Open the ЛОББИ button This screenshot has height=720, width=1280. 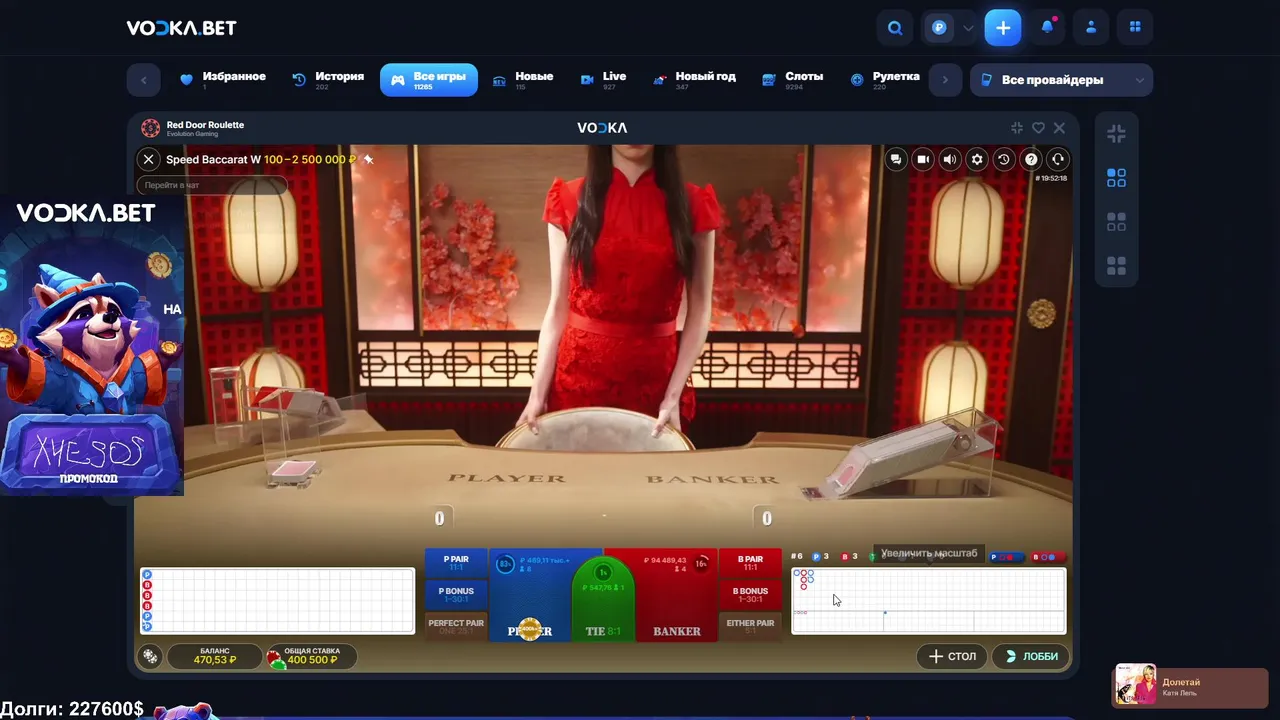coord(1031,656)
